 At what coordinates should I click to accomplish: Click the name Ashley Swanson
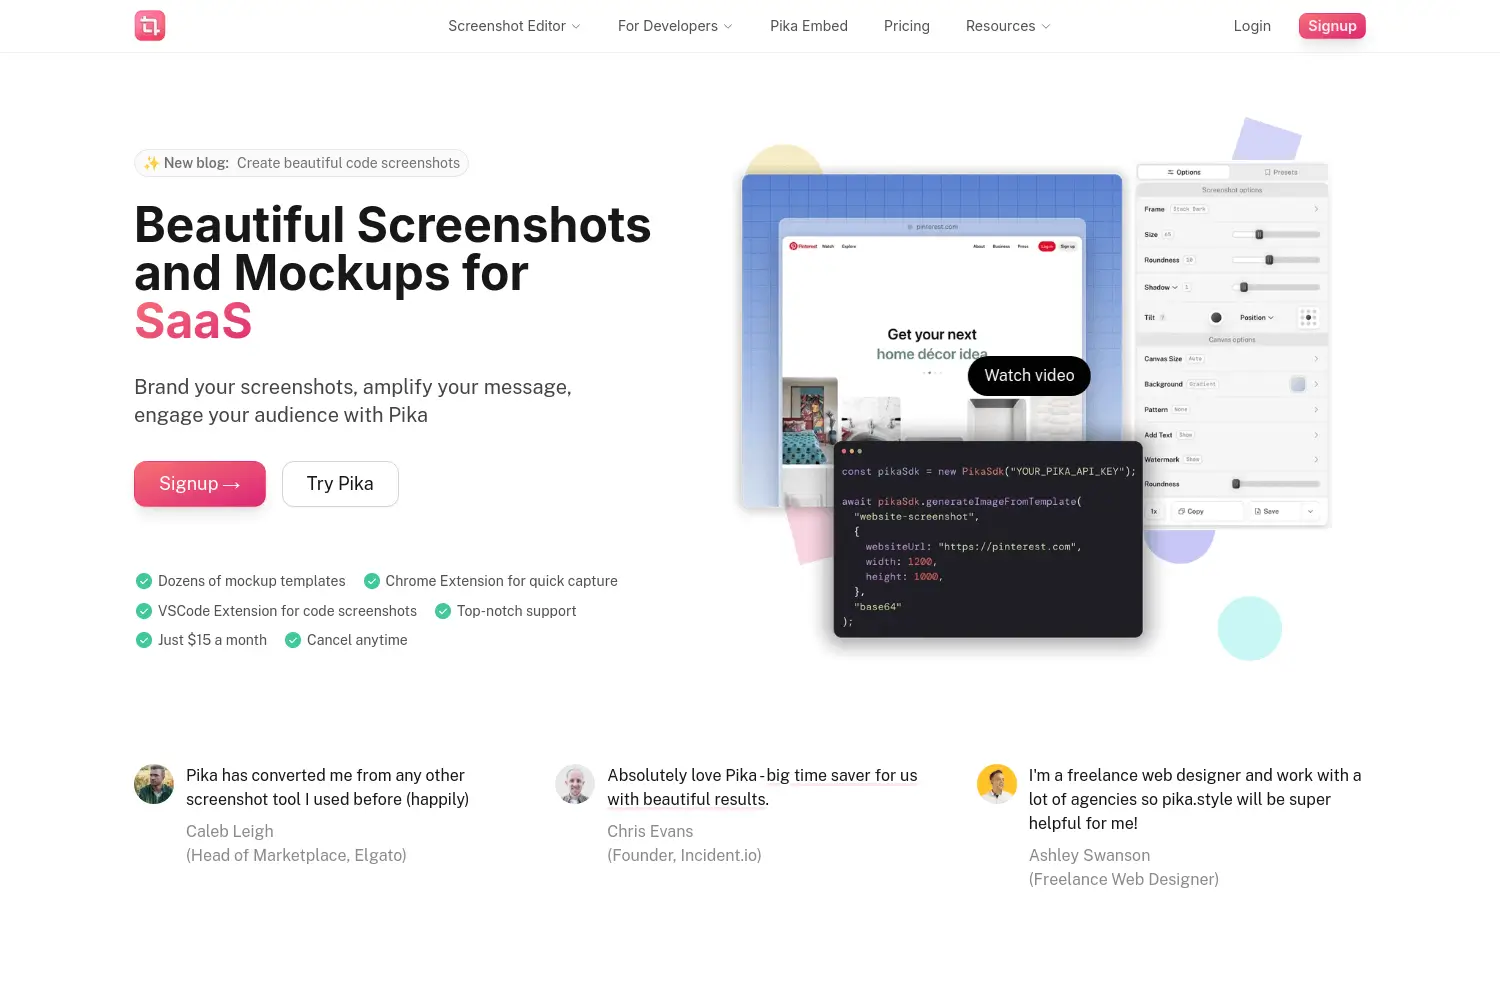pyautogui.click(x=1090, y=855)
